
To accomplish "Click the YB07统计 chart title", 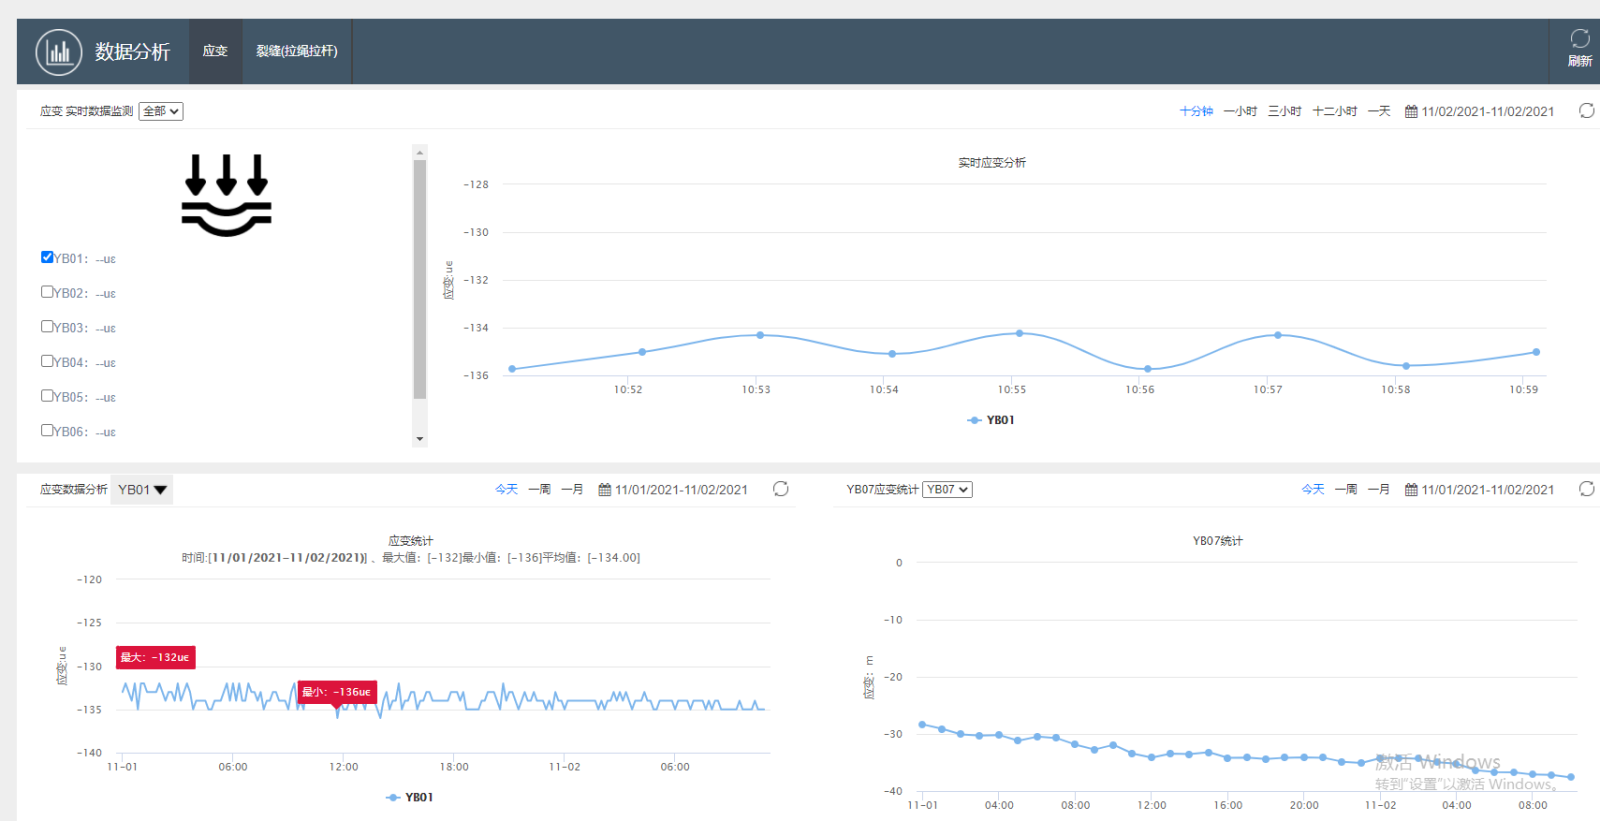I will (x=1217, y=541).
